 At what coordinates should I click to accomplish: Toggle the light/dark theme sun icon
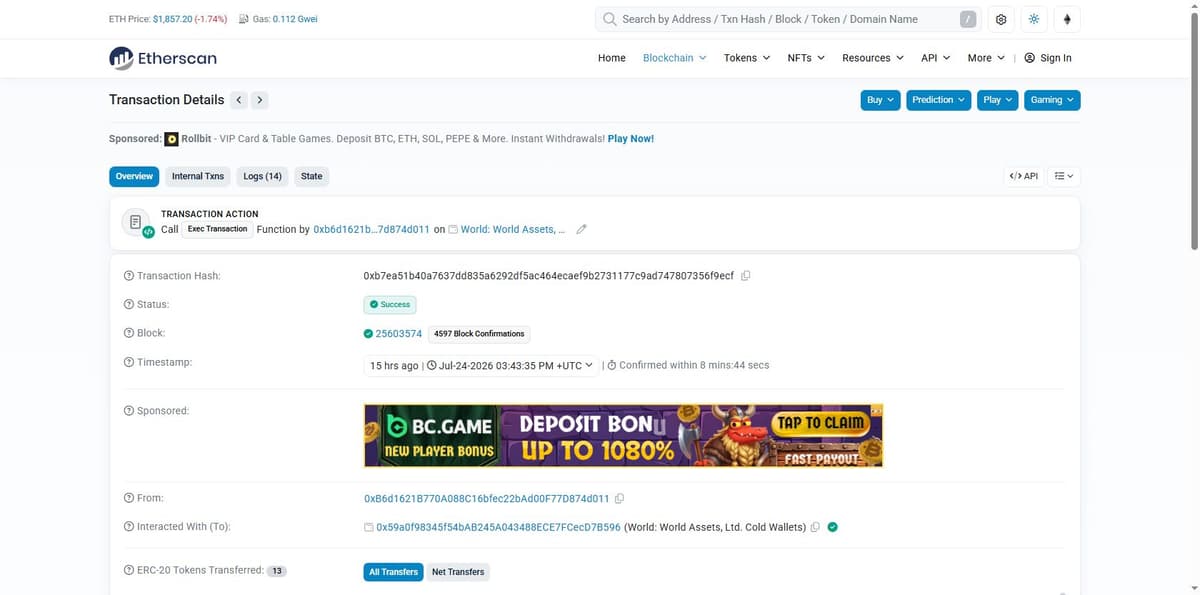tap(1034, 20)
